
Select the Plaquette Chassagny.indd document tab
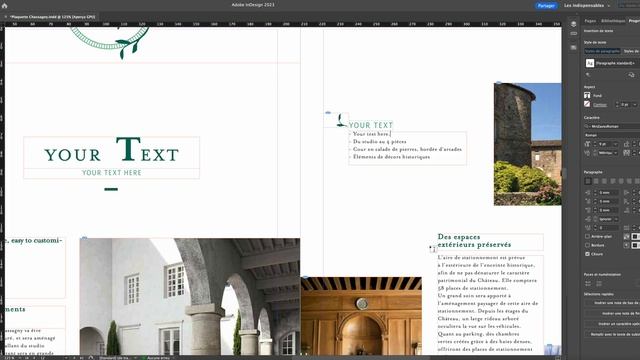click(x=52, y=17)
